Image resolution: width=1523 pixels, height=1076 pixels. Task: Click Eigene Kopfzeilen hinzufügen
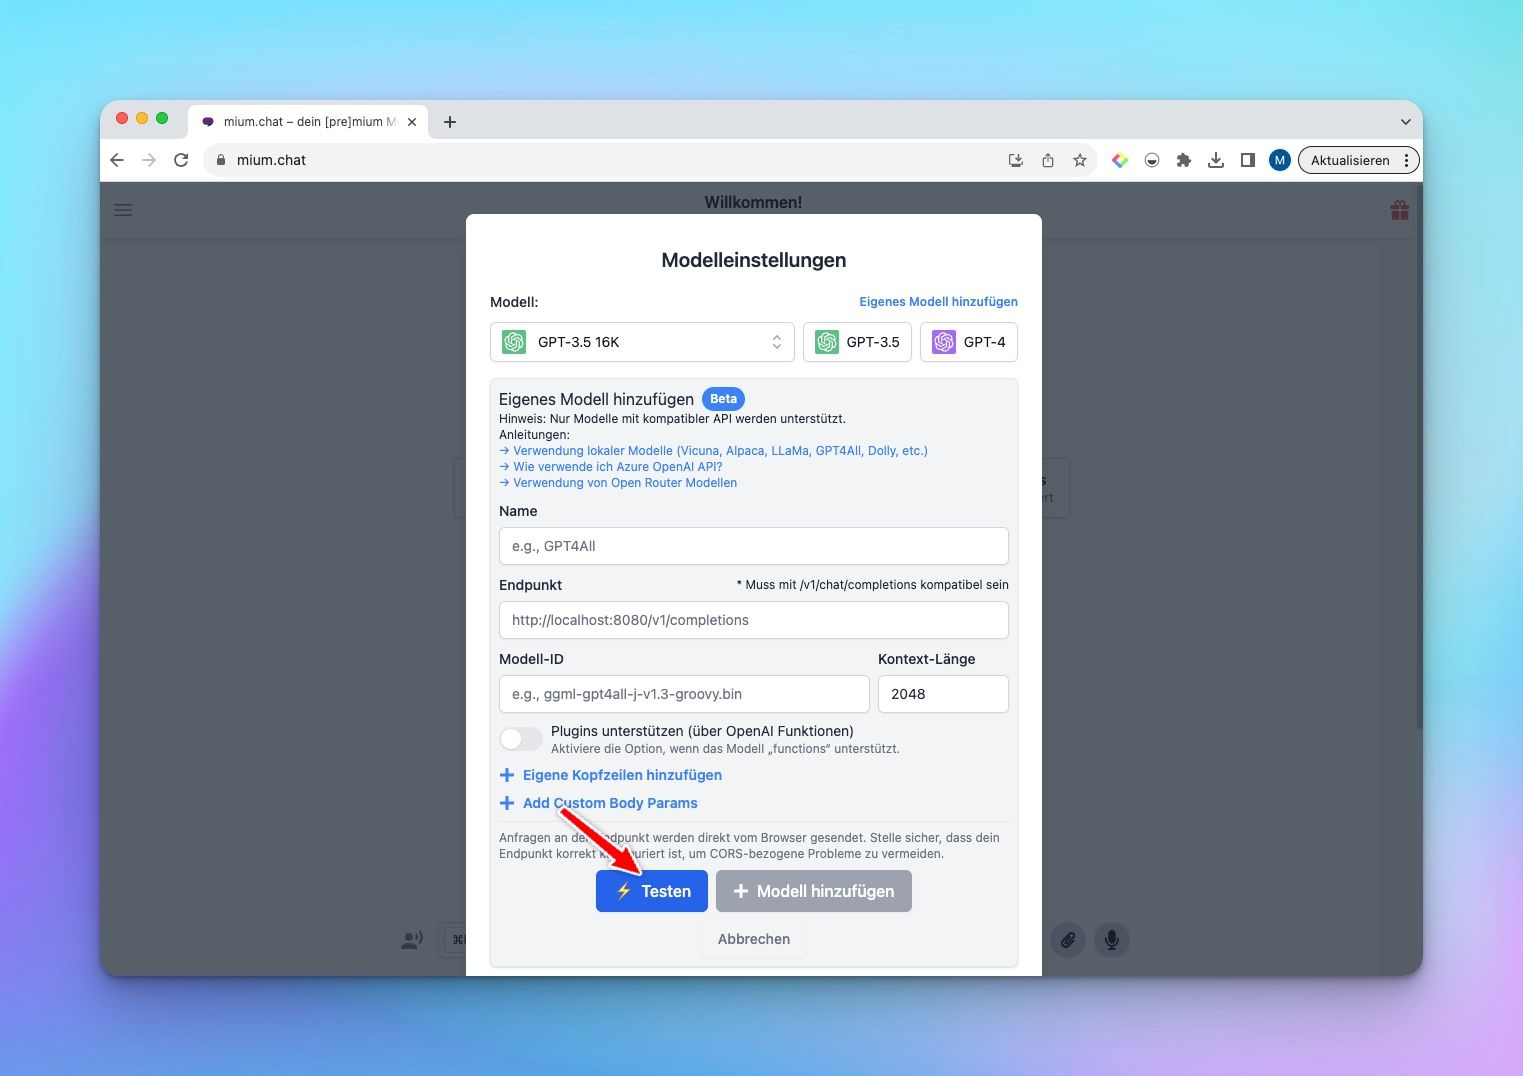[x=610, y=775]
